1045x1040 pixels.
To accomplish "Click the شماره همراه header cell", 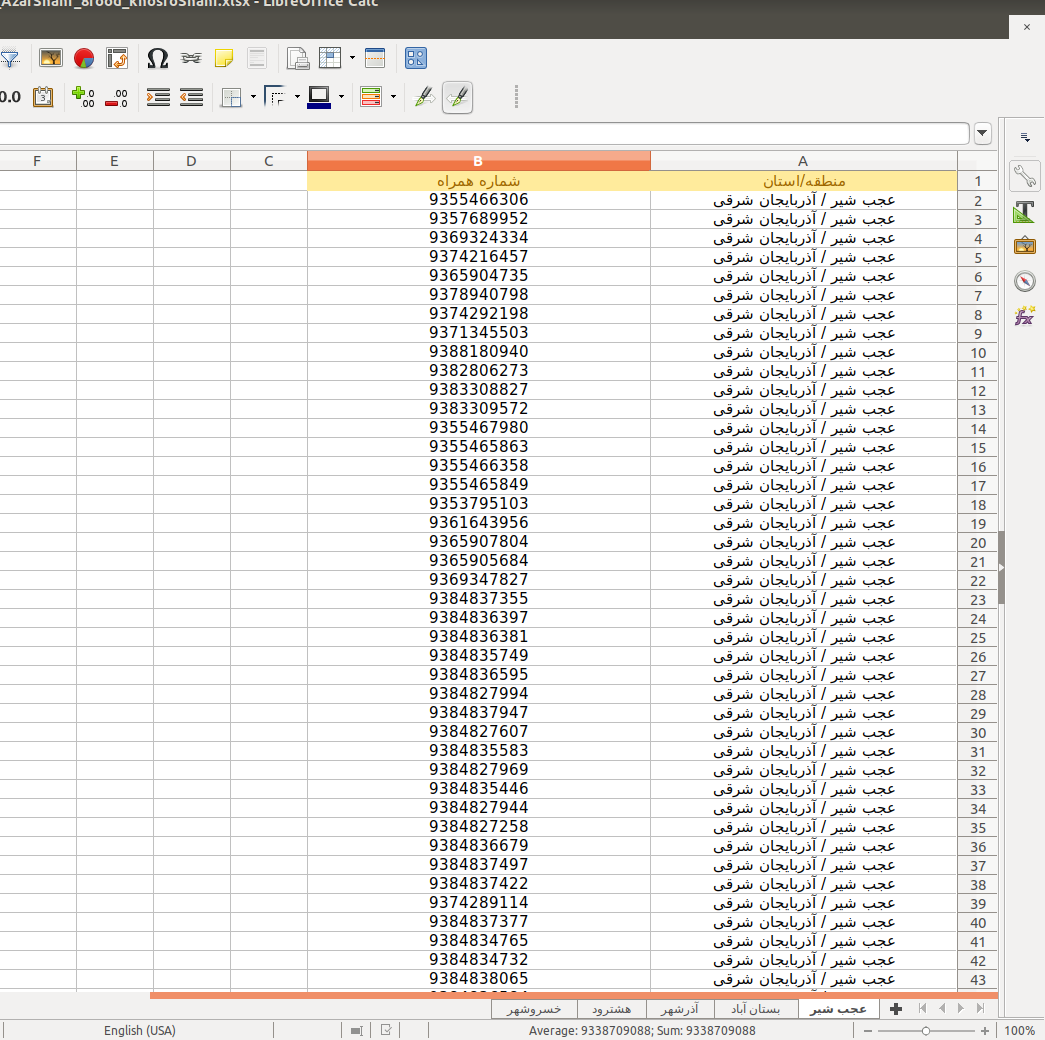I will click(x=479, y=181).
